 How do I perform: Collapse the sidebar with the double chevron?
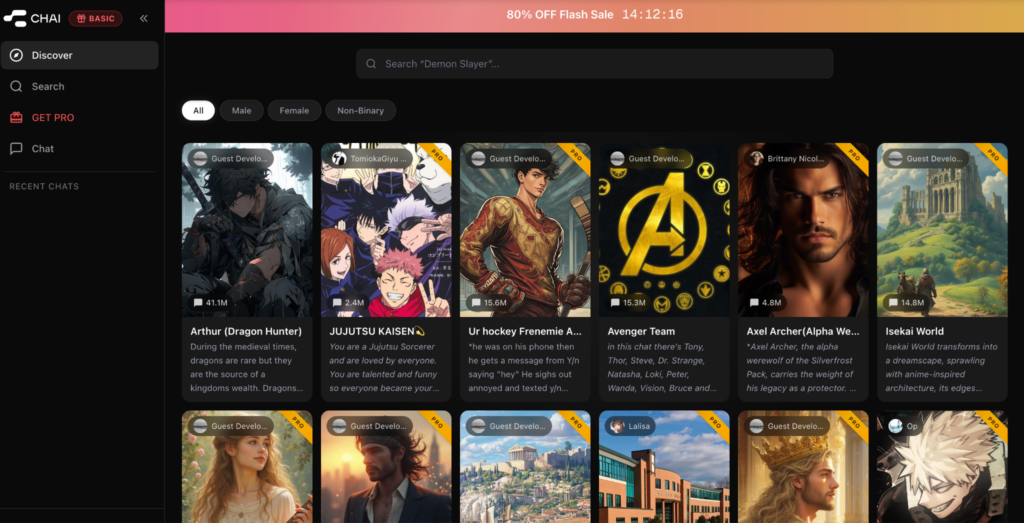[144, 18]
